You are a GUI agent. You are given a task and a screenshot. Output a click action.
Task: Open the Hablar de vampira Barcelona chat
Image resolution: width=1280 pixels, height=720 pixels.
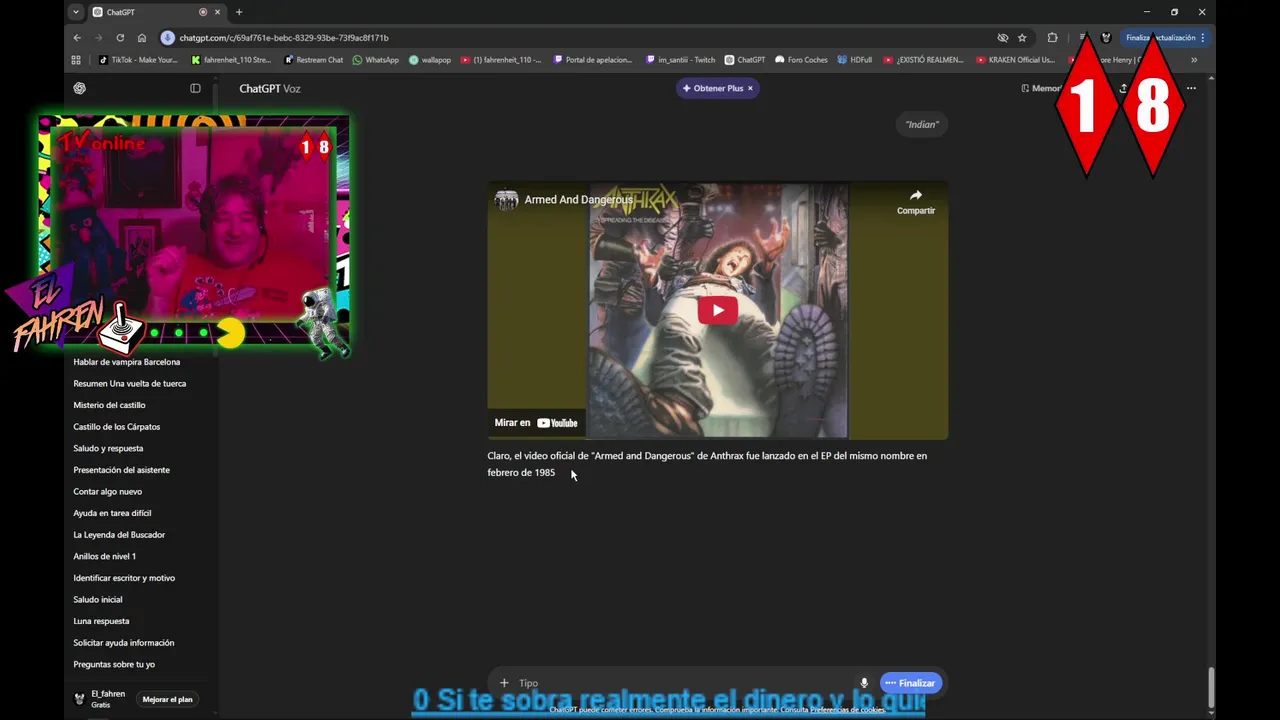tap(127, 362)
